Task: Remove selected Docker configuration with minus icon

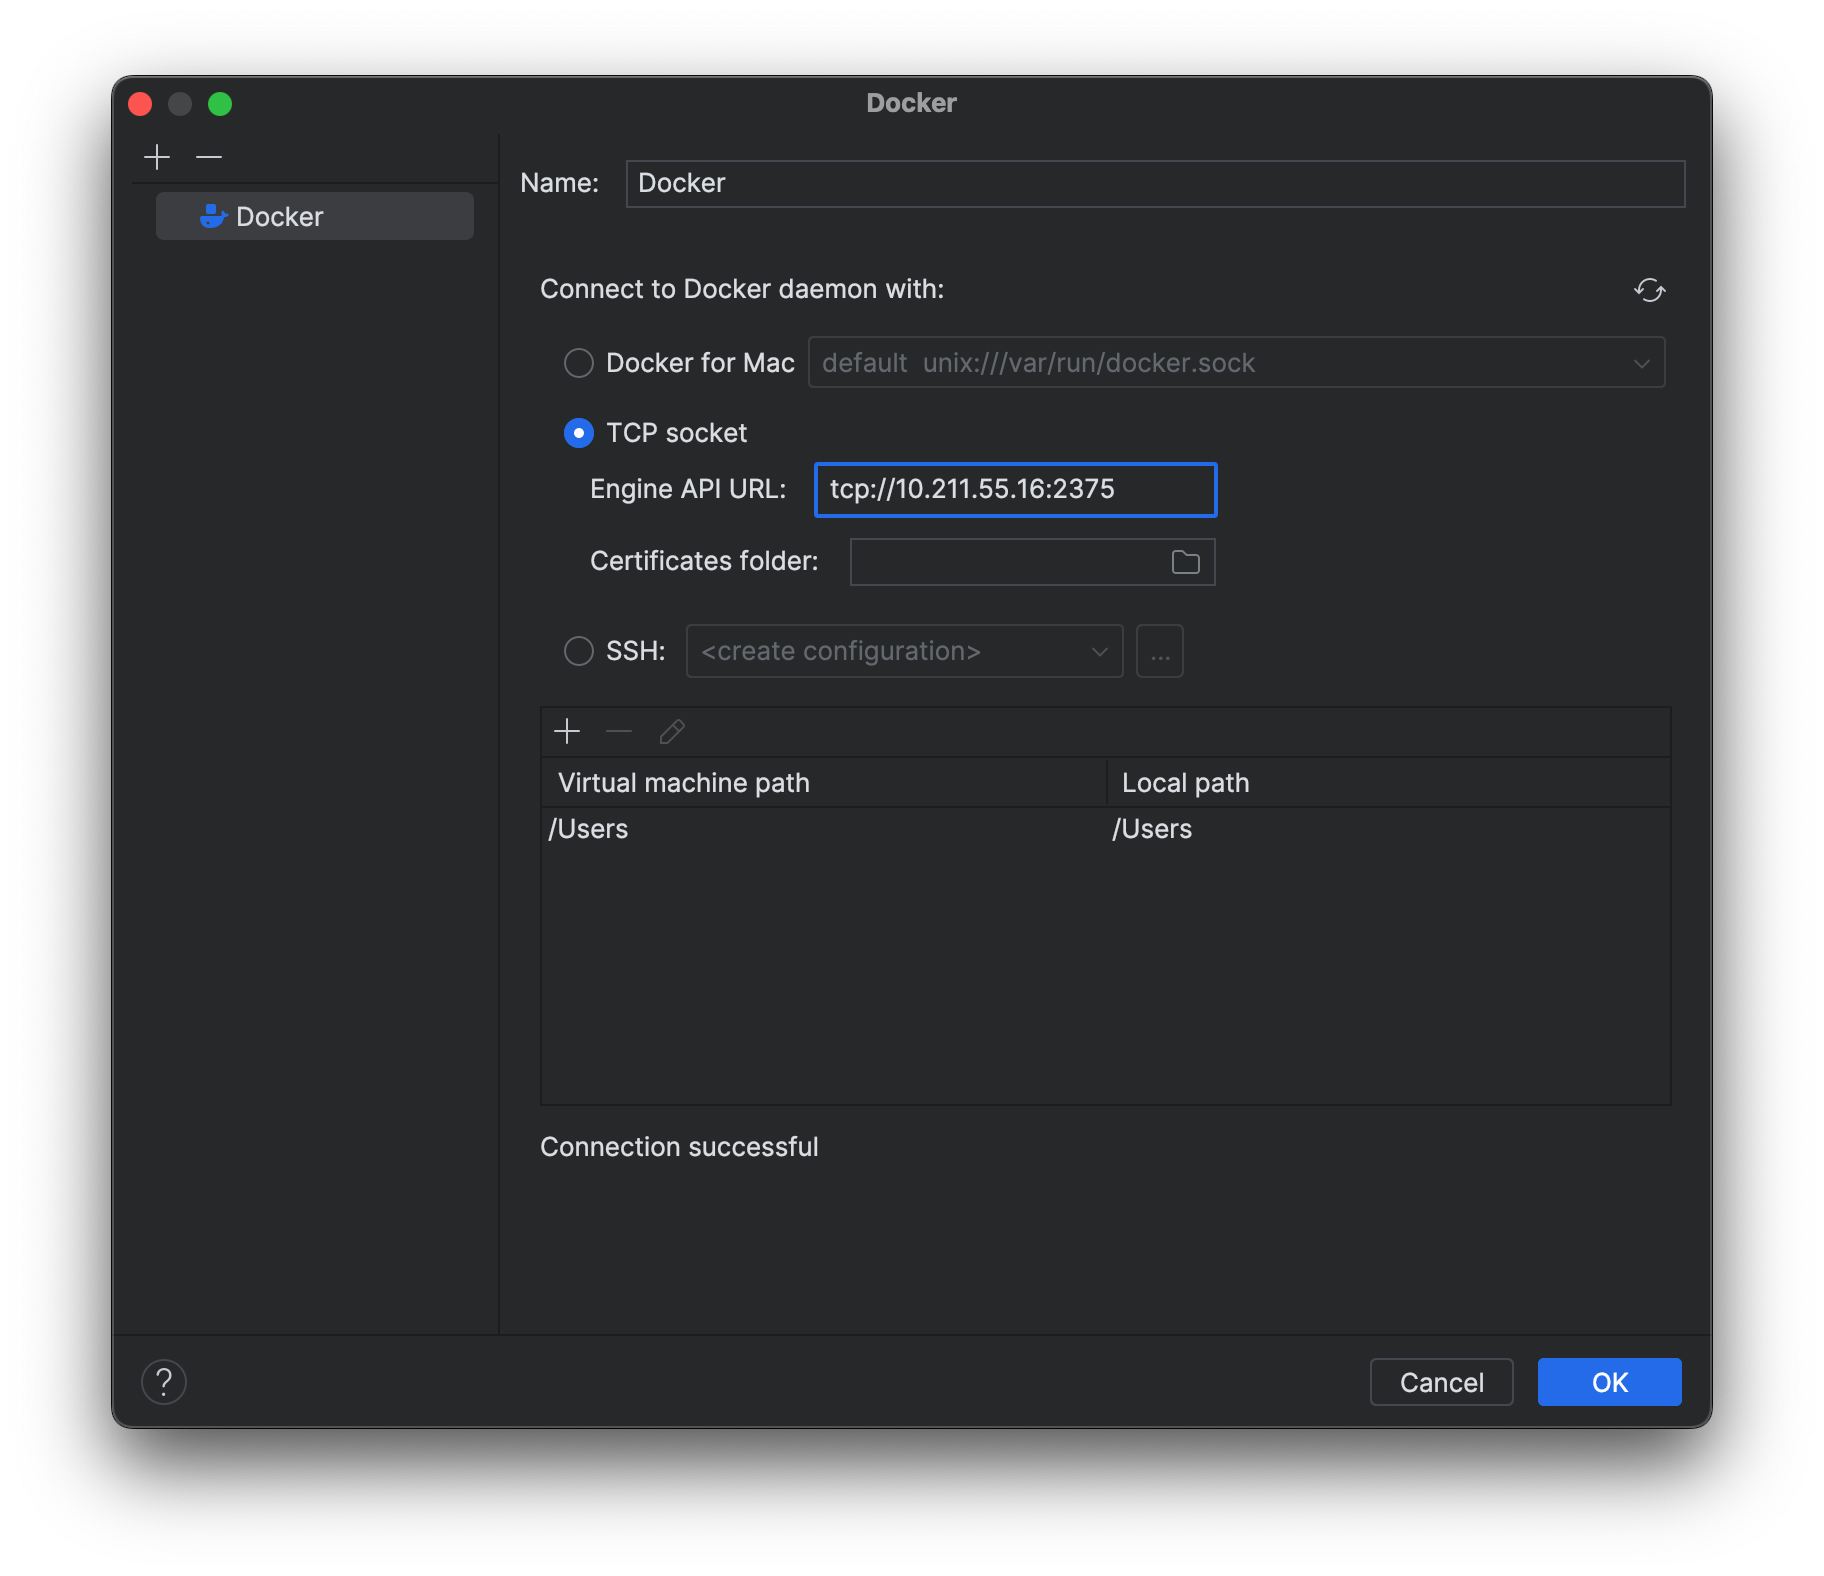Action: point(209,157)
